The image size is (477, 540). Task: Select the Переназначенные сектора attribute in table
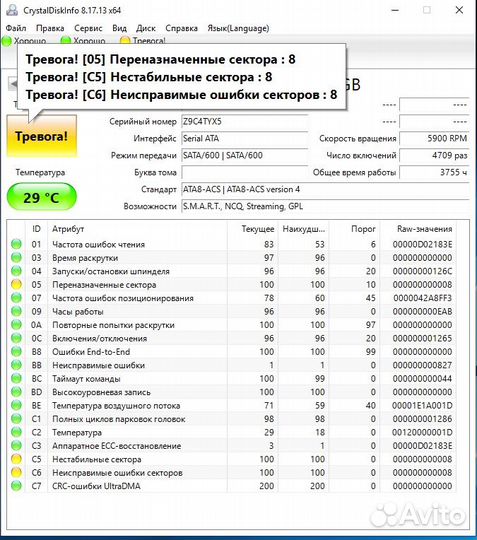coord(104,285)
